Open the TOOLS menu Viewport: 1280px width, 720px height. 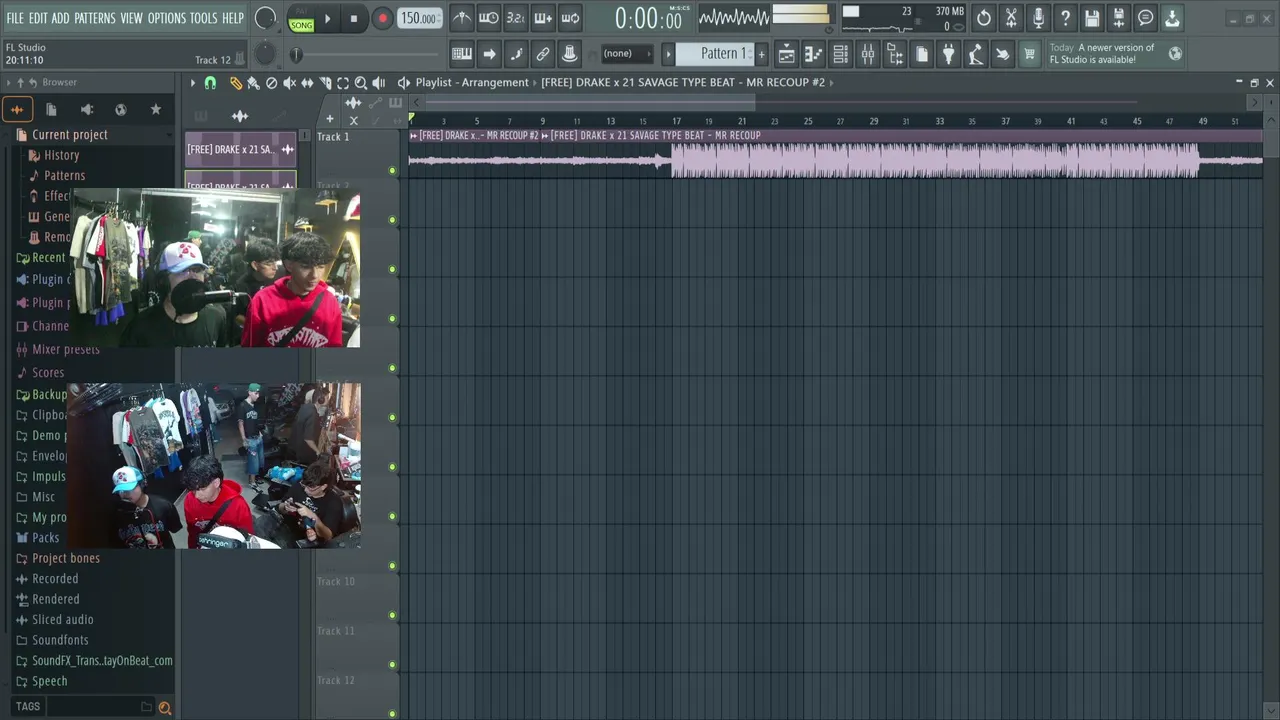pyautogui.click(x=204, y=18)
